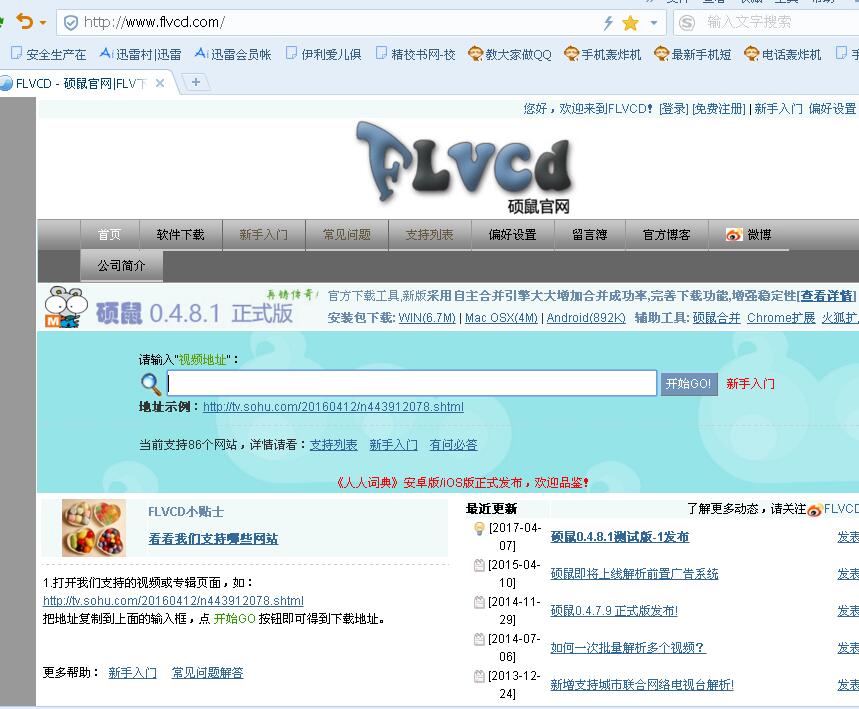
Task: Click the 常见问题解答 link
Action: coord(208,673)
